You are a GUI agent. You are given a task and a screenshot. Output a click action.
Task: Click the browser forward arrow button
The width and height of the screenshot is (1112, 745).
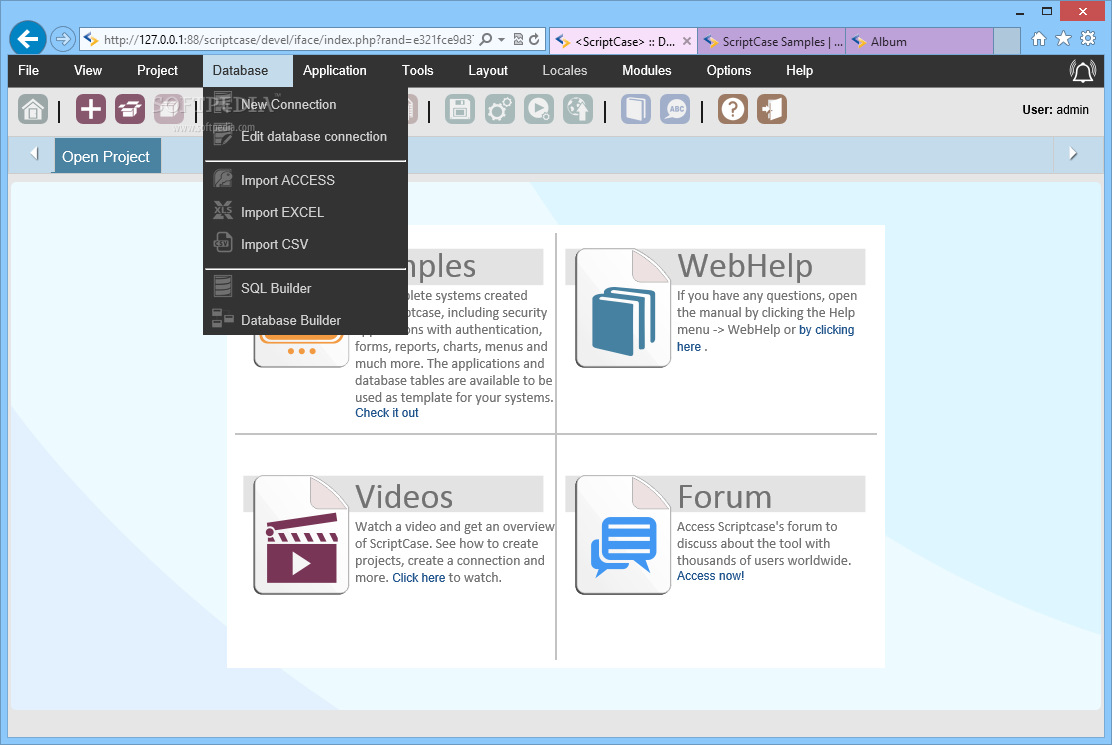tap(63, 39)
